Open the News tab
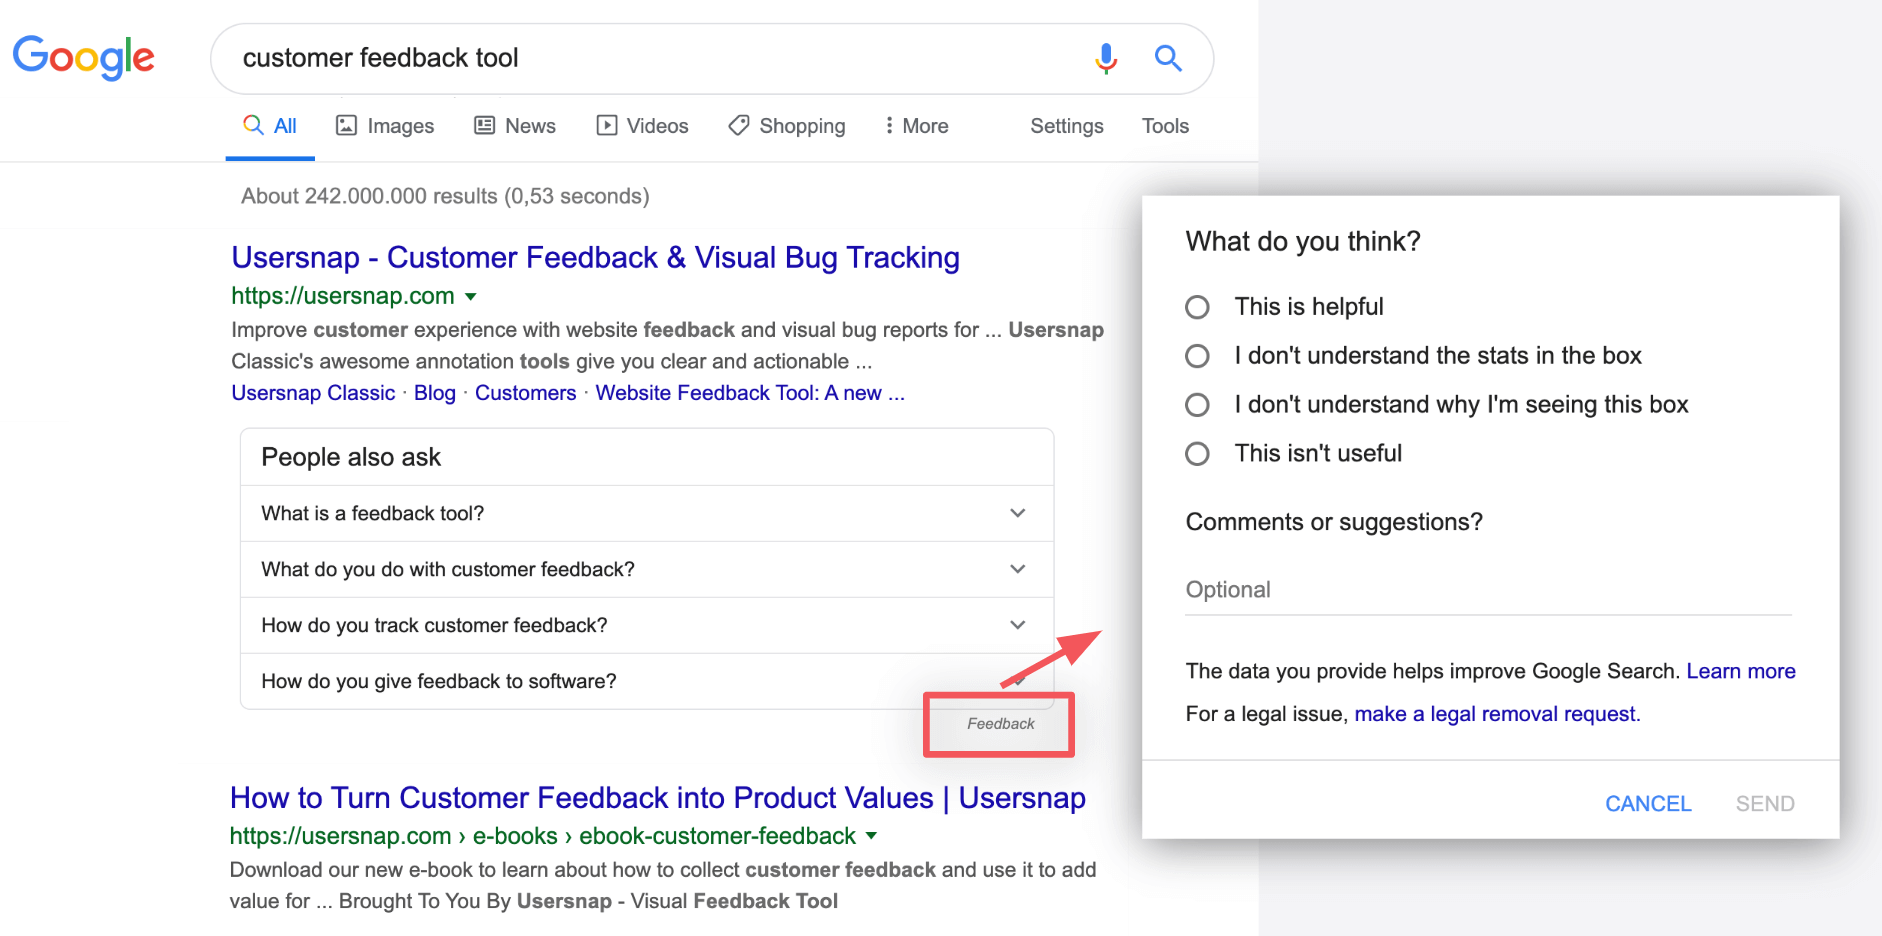The height and width of the screenshot is (936, 1882). [515, 126]
